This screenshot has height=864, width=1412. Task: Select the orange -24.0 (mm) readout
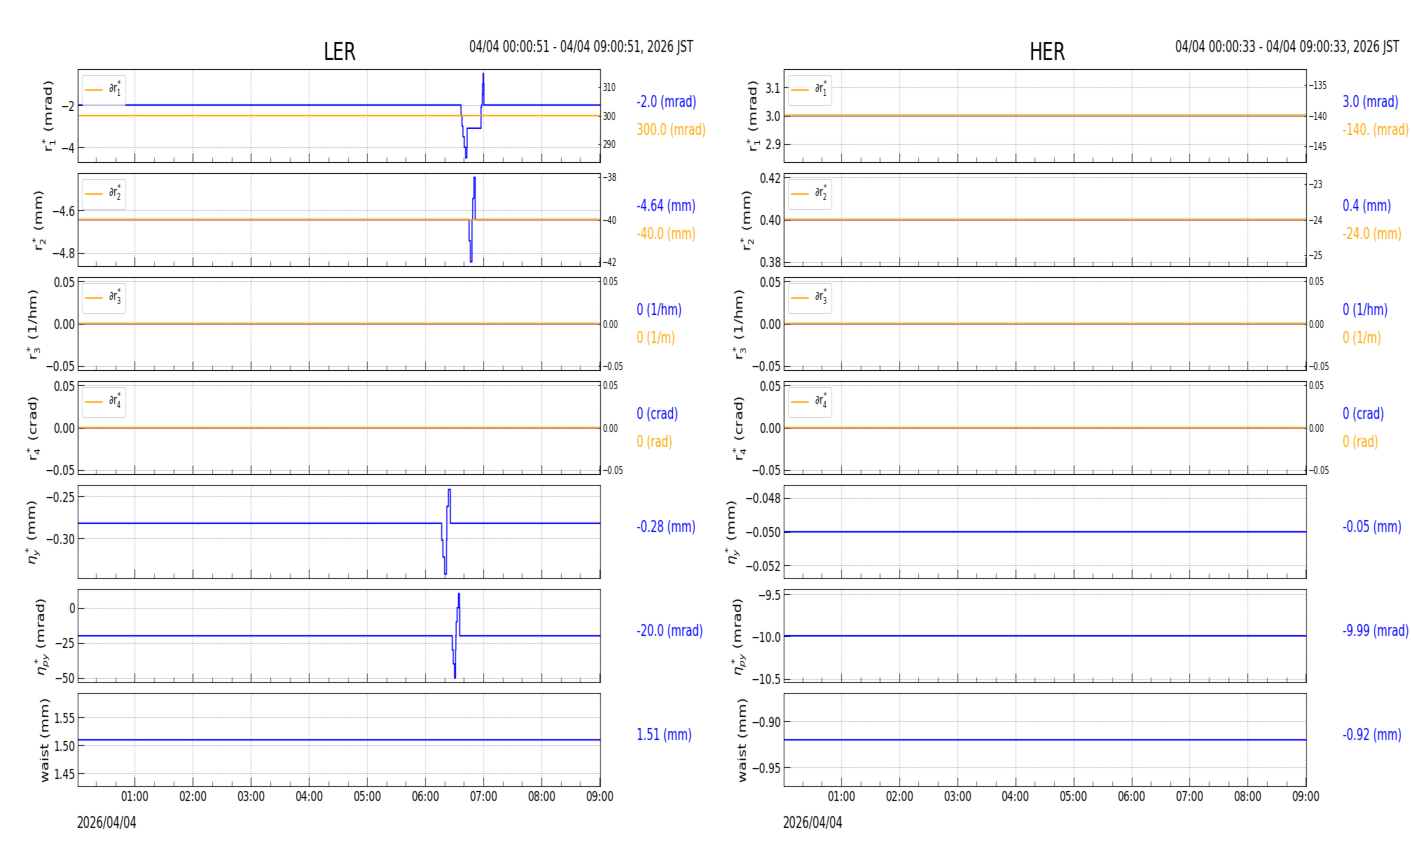[x=1372, y=234]
